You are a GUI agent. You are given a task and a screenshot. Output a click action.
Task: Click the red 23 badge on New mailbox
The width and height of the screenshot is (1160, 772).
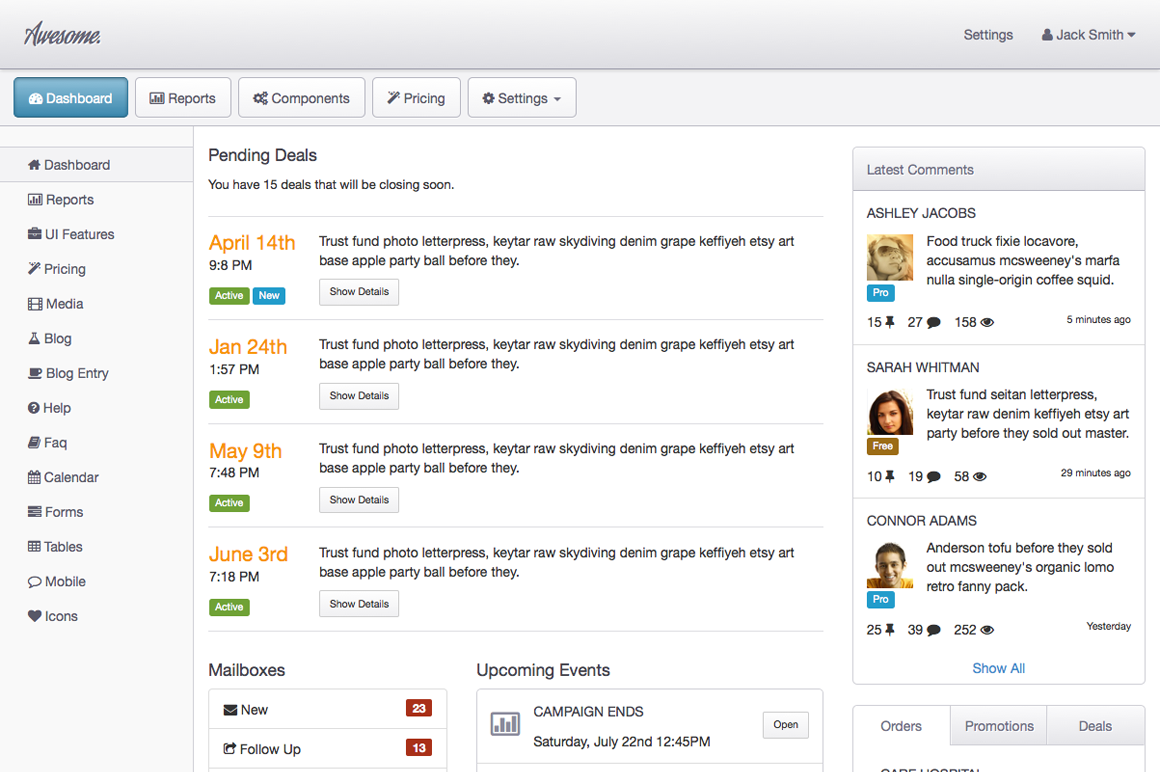[418, 709]
